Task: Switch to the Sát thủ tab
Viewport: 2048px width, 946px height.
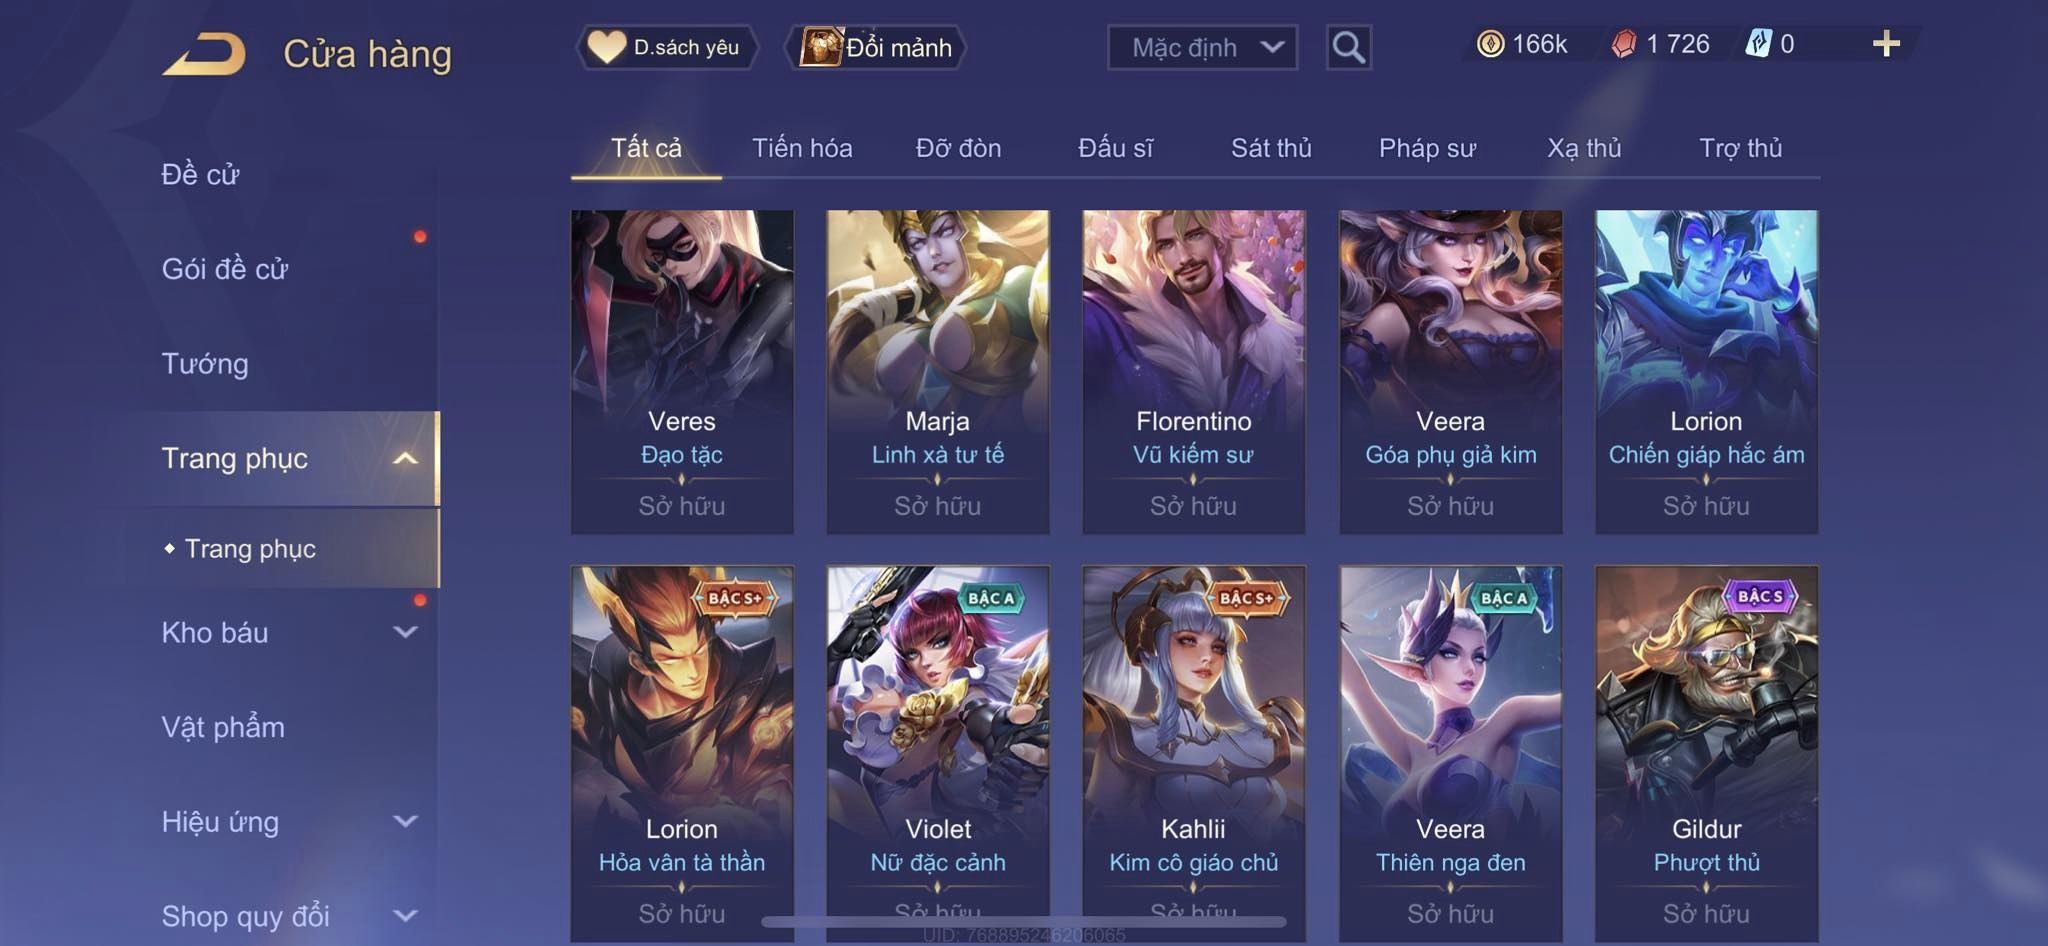Action: pos(1271,148)
